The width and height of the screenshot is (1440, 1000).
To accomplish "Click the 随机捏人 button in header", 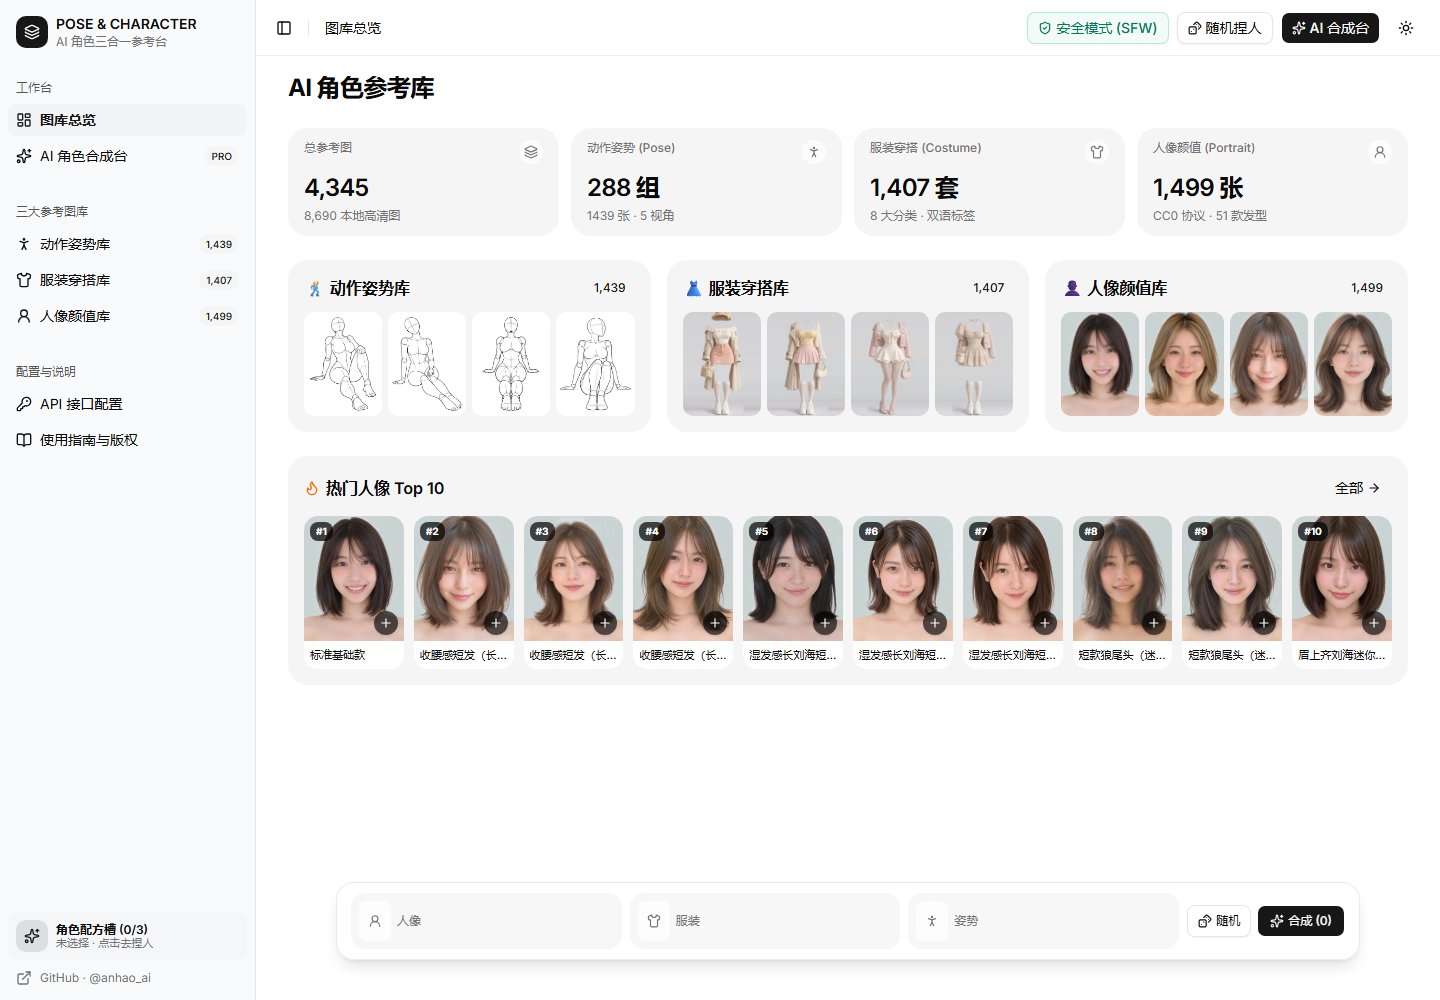I will pyautogui.click(x=1224, y=28).
